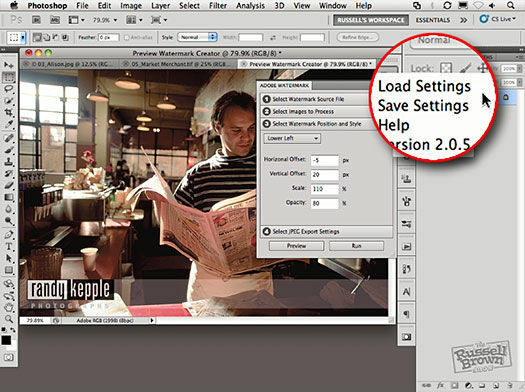
Task: Select the Rectangle shape tool
Action: pos(9,270)
